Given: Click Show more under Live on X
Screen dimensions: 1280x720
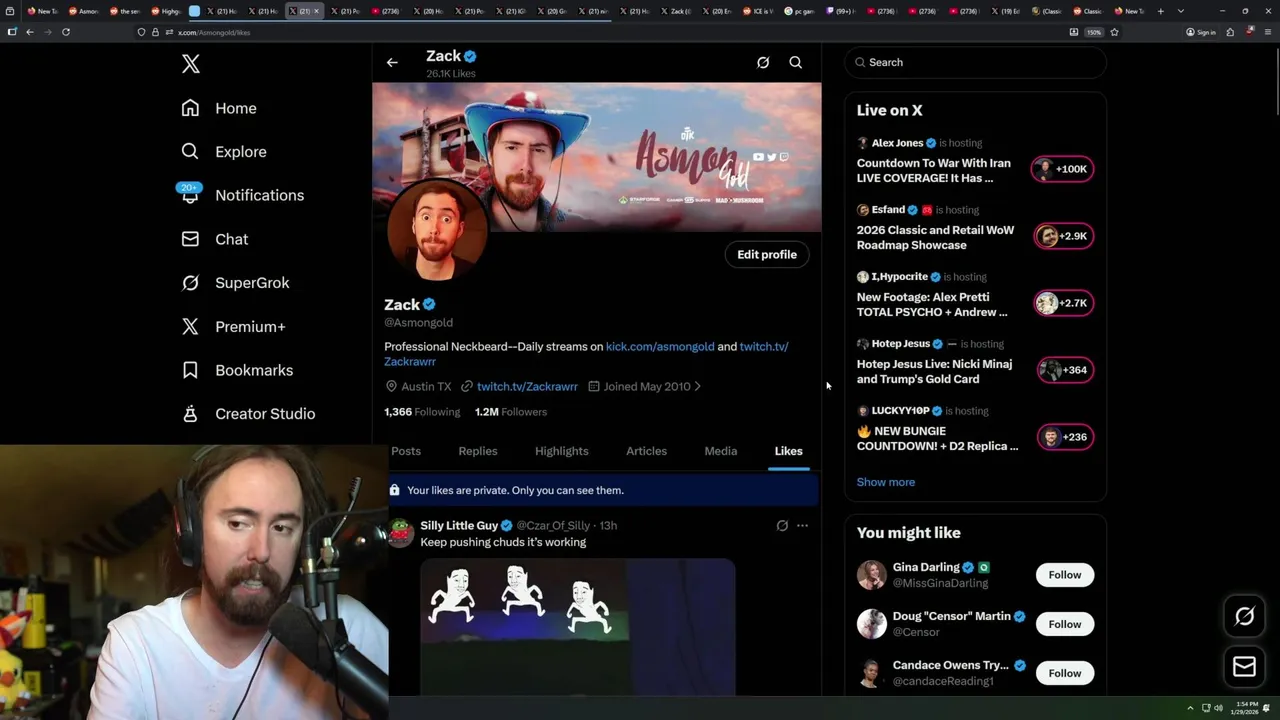Looking at the screenshot, I should point(886,483).
